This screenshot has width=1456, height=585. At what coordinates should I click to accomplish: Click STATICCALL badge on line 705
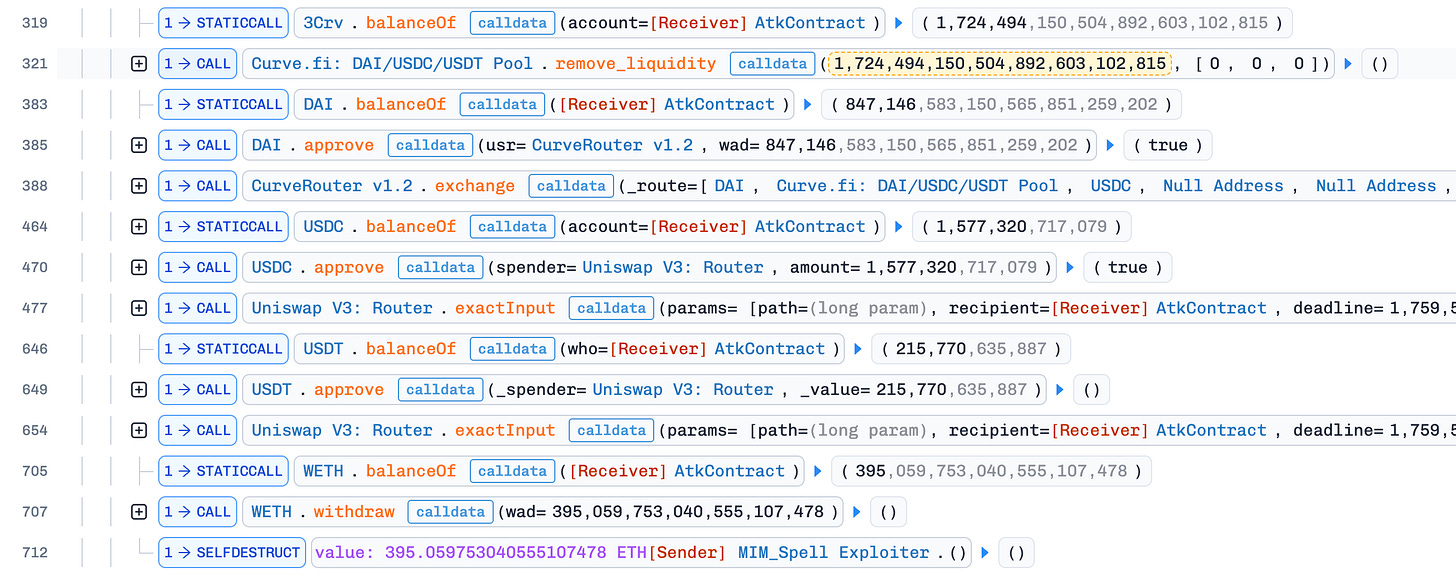pyautogui.click(x=223, y=471)
